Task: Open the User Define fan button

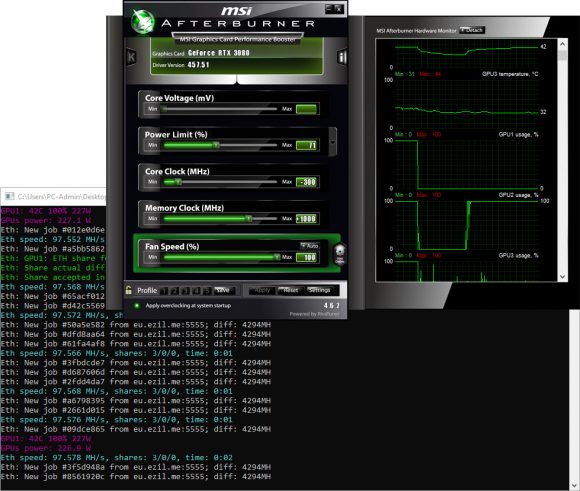Action: pos(339,254)
